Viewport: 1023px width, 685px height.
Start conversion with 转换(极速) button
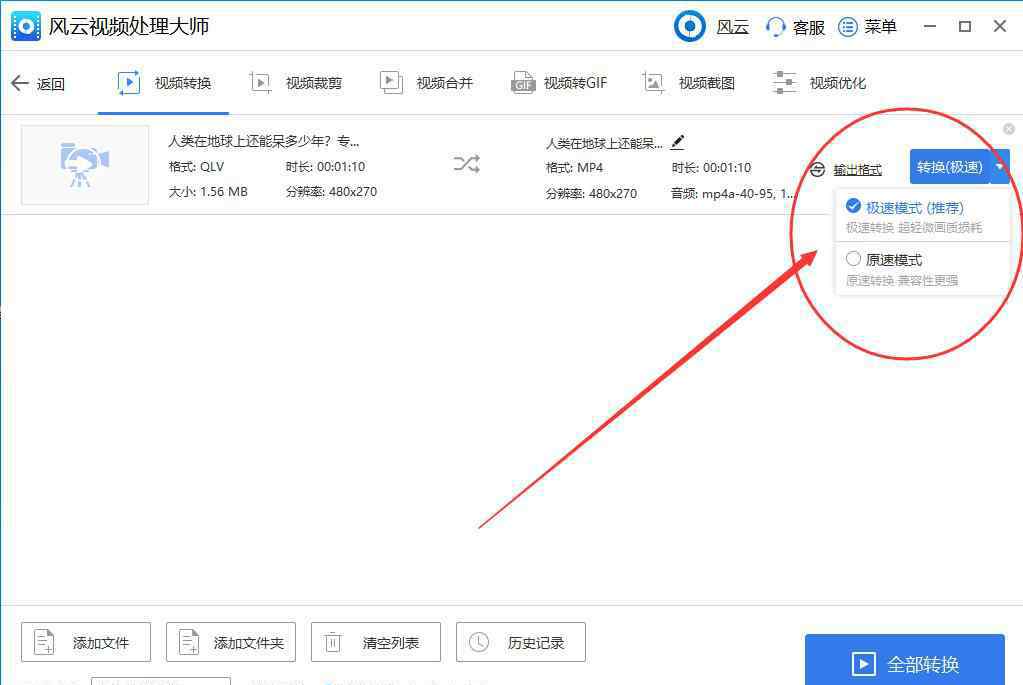coord(949,167)
